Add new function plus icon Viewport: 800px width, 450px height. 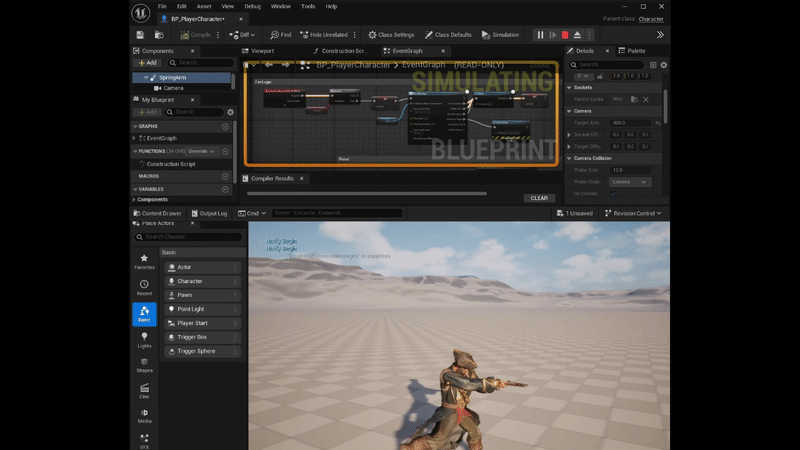(225, 151)
